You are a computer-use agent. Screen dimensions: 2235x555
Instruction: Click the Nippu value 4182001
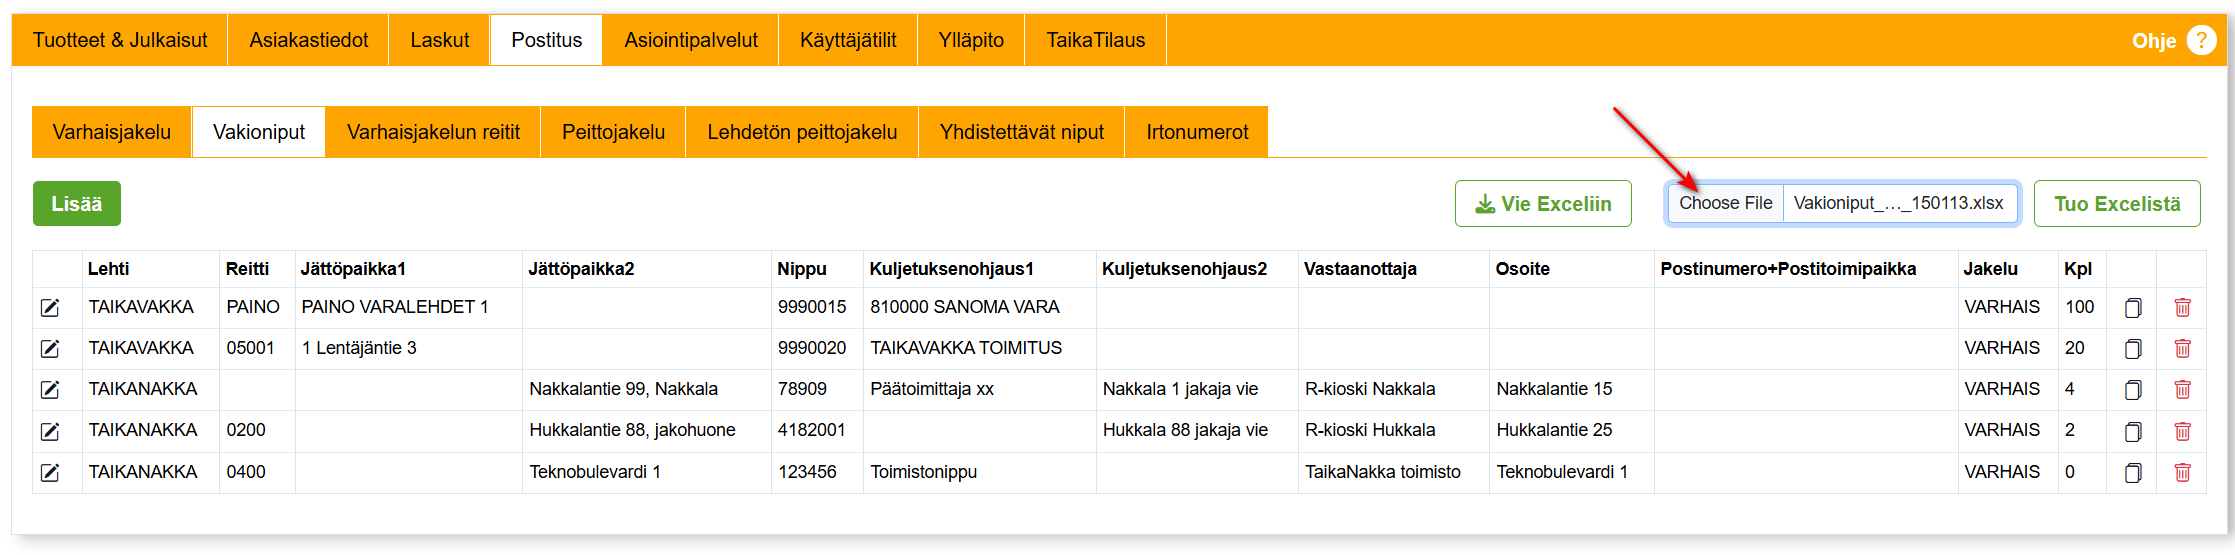pos(812,430)
